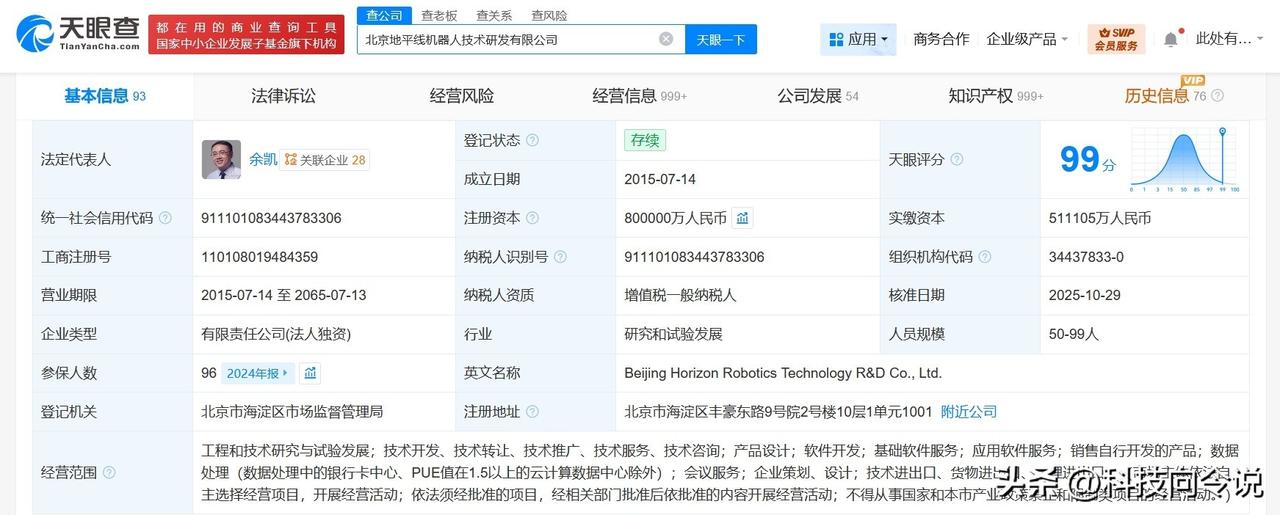Switch to 查老板 search tab
The image size is (1280, 515).
pyautogui.click(x=439, y=15)
